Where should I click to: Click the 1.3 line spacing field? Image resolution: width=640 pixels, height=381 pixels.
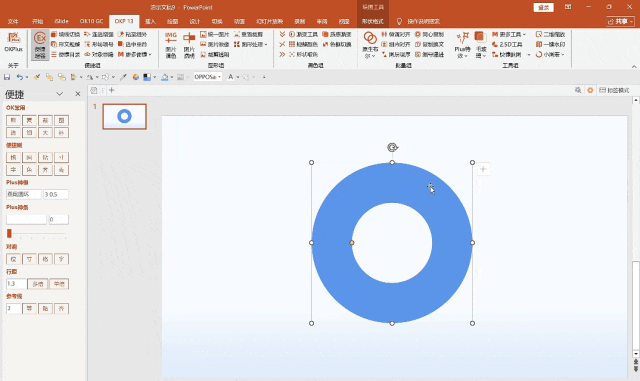click(16, 284)
